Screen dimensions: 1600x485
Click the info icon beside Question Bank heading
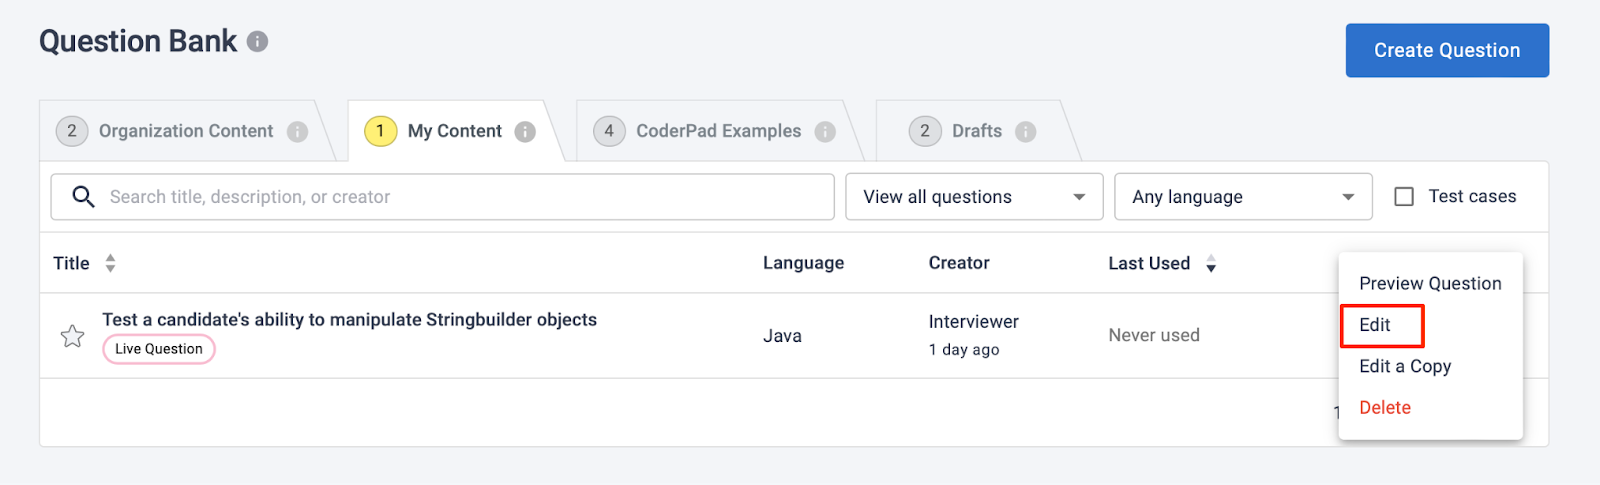pos(257,42)
